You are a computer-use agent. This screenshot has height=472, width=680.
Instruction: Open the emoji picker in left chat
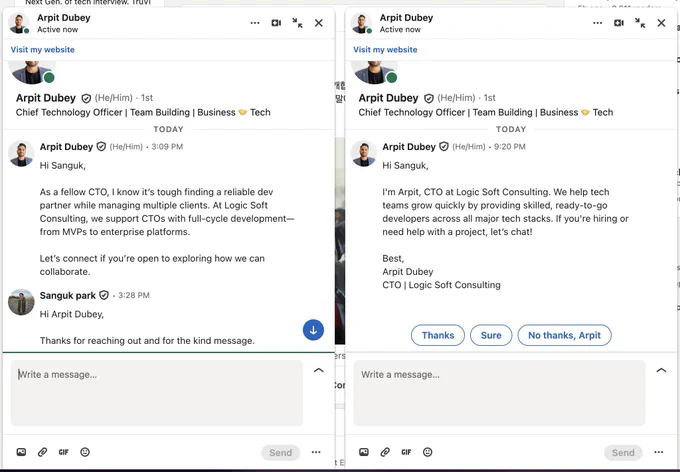coord(85,452)
